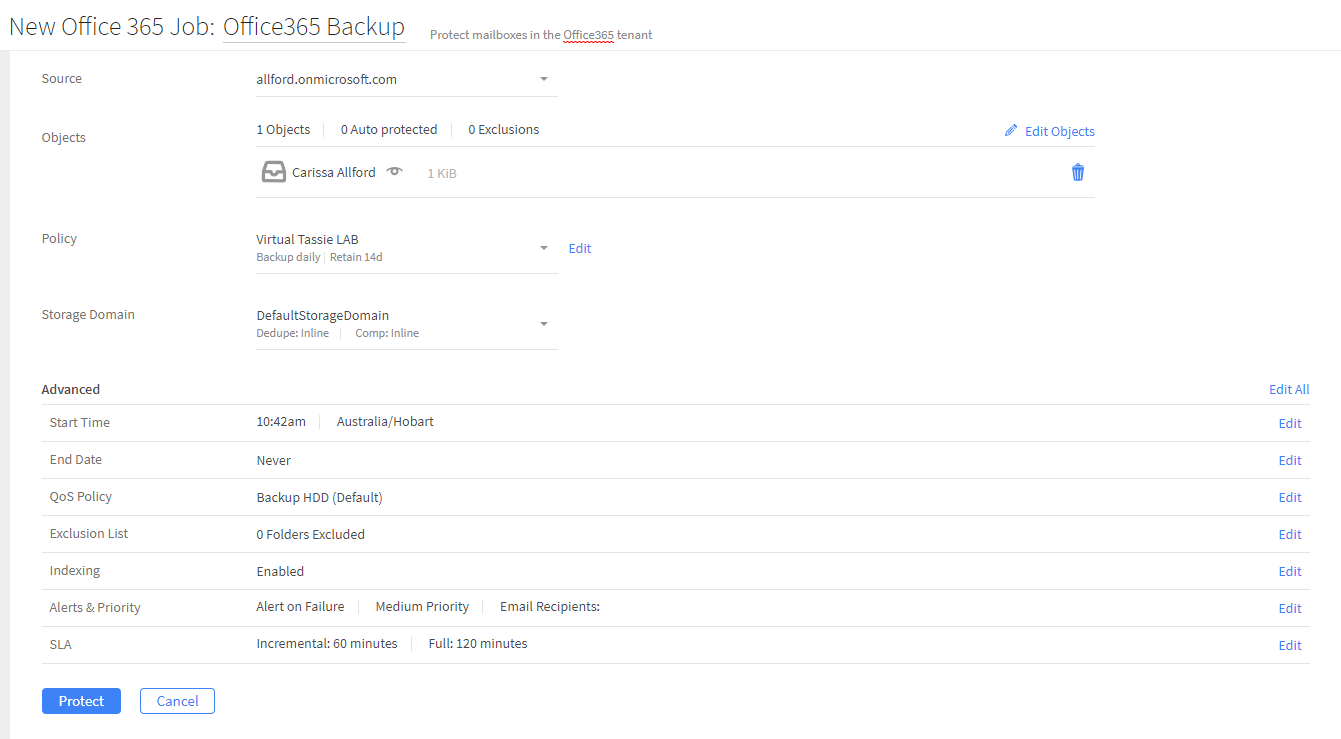The image size is (1341, 739).
Task: Click the DefaultStorageDomain value
Action: pos(322,315)
